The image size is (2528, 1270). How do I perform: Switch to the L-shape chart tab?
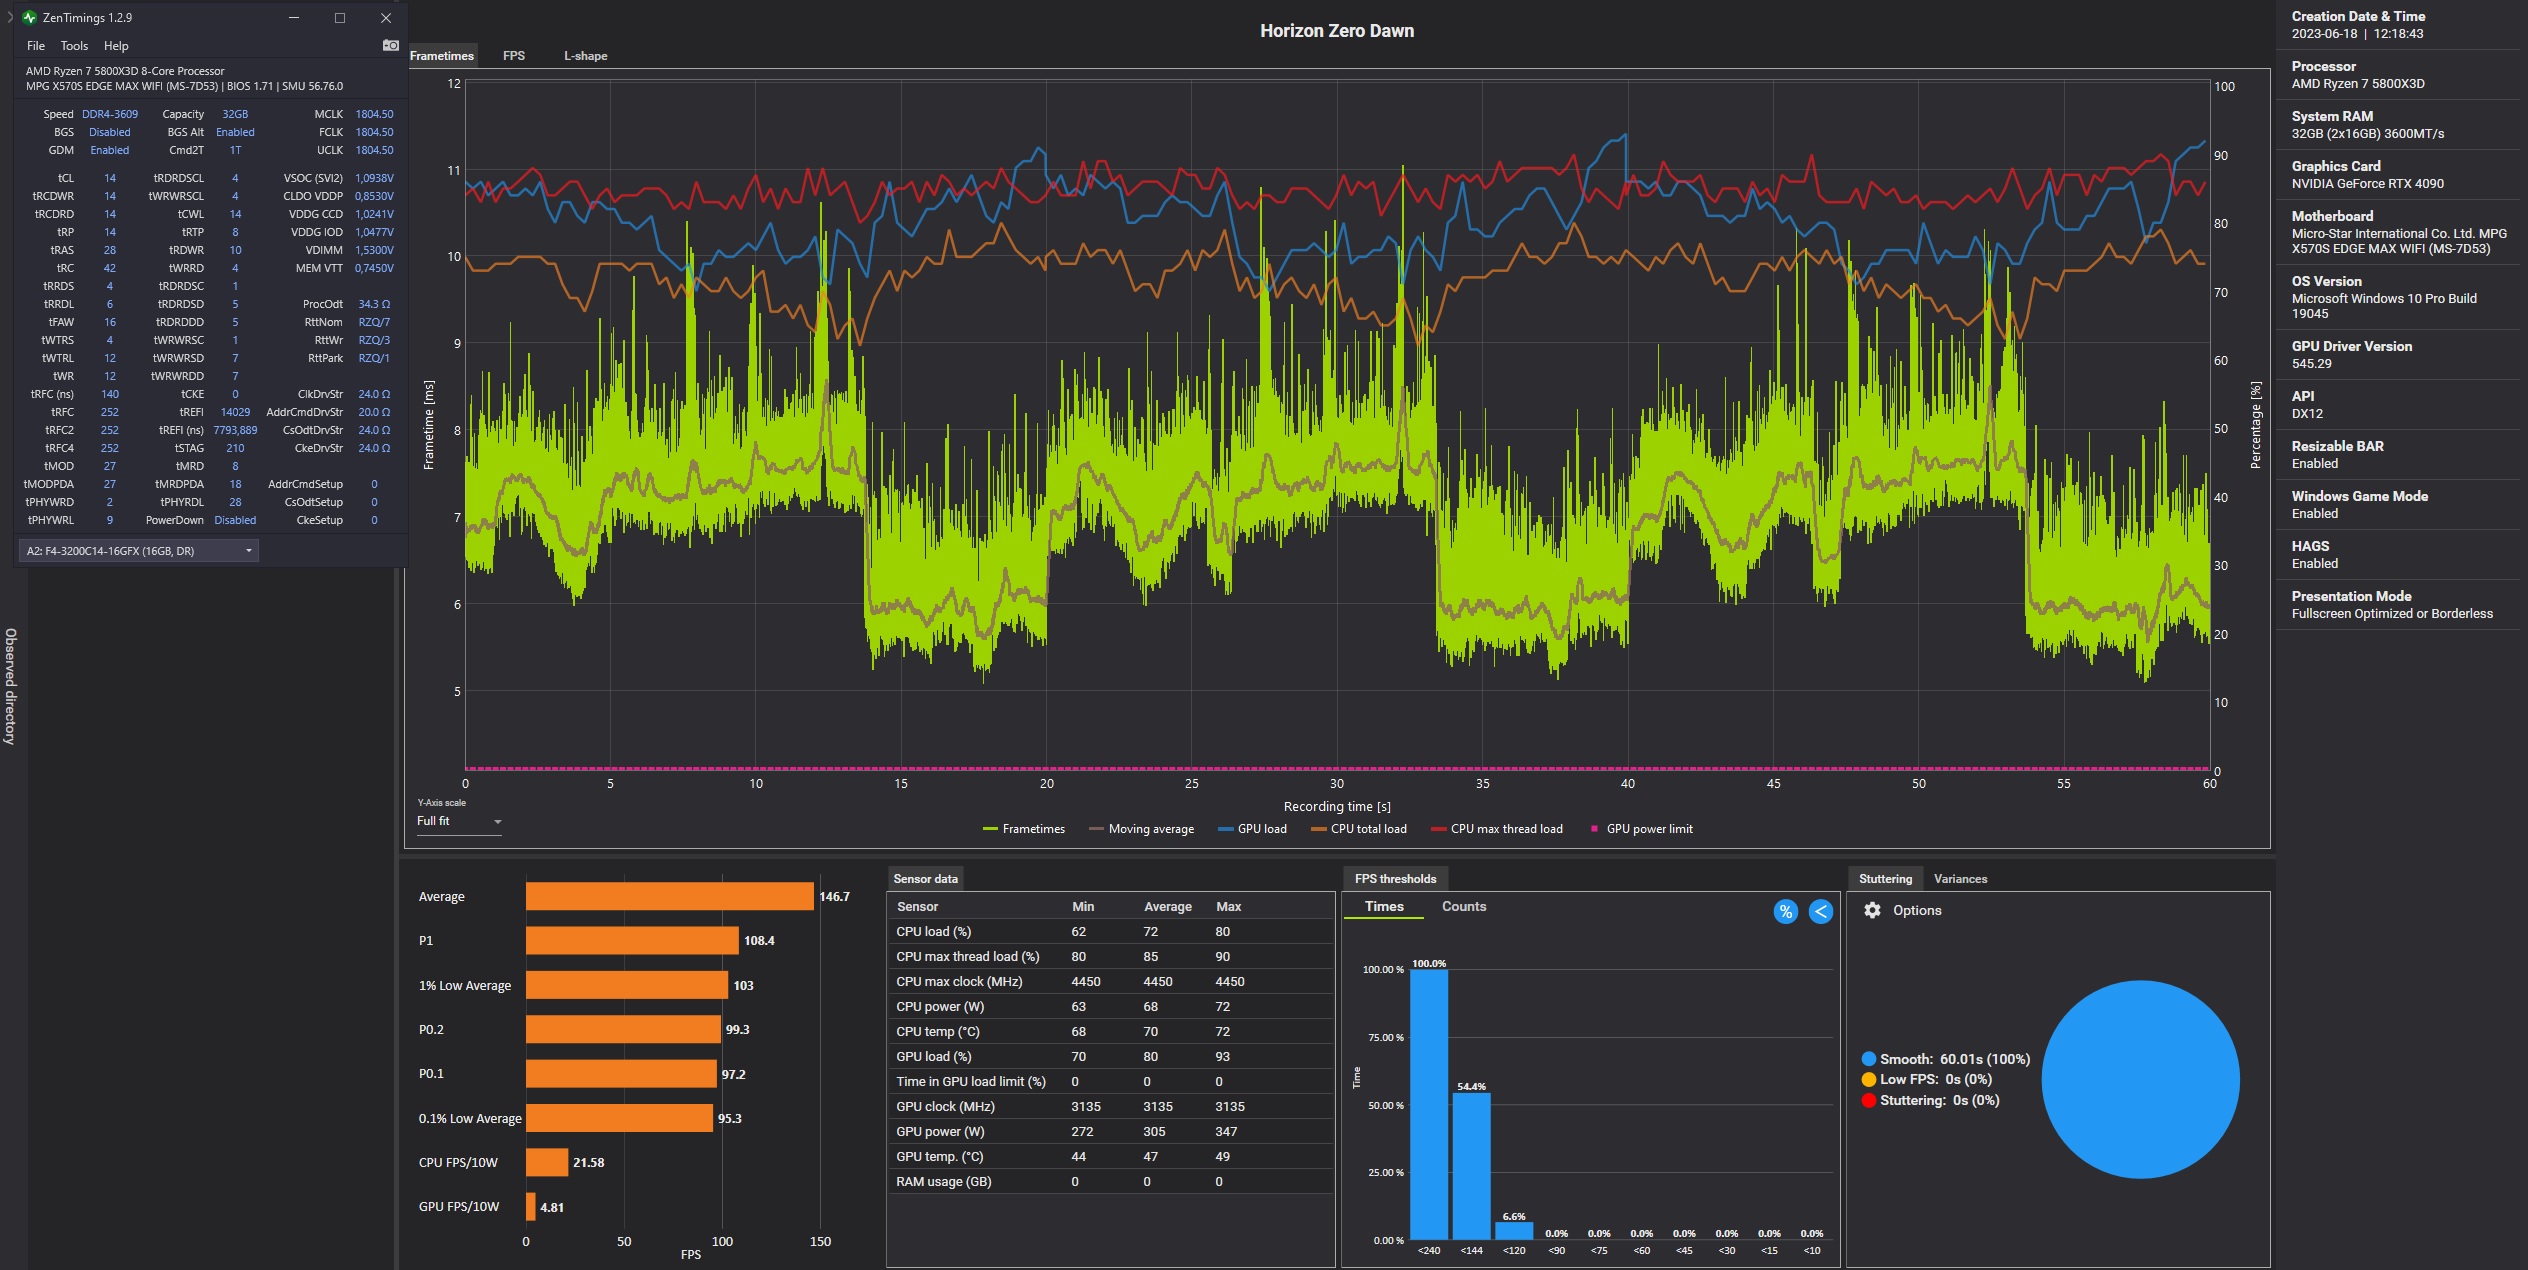(585, 56)
